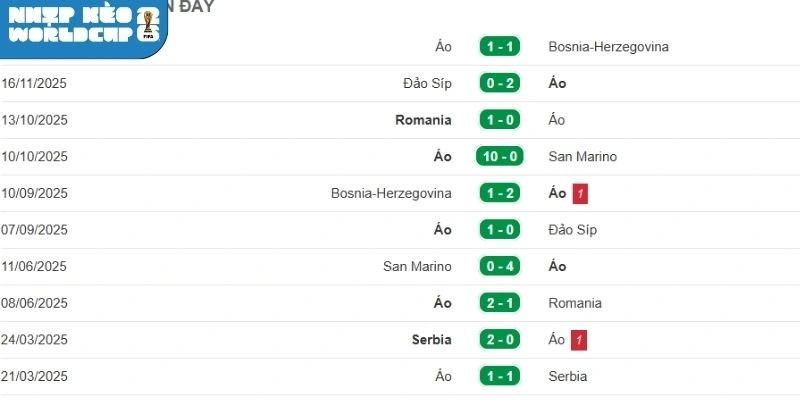Viewport: 800px width, 400px height.
Task: Open Bosnia-Herzegovina link in the first row
Action: point(608,47)
